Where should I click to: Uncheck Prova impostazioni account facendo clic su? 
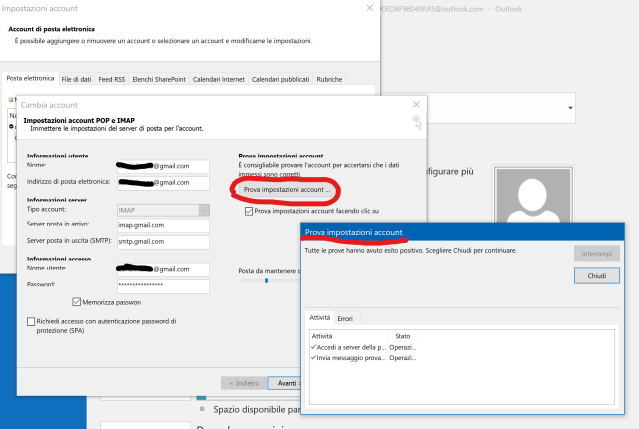(x=249, y=211)
